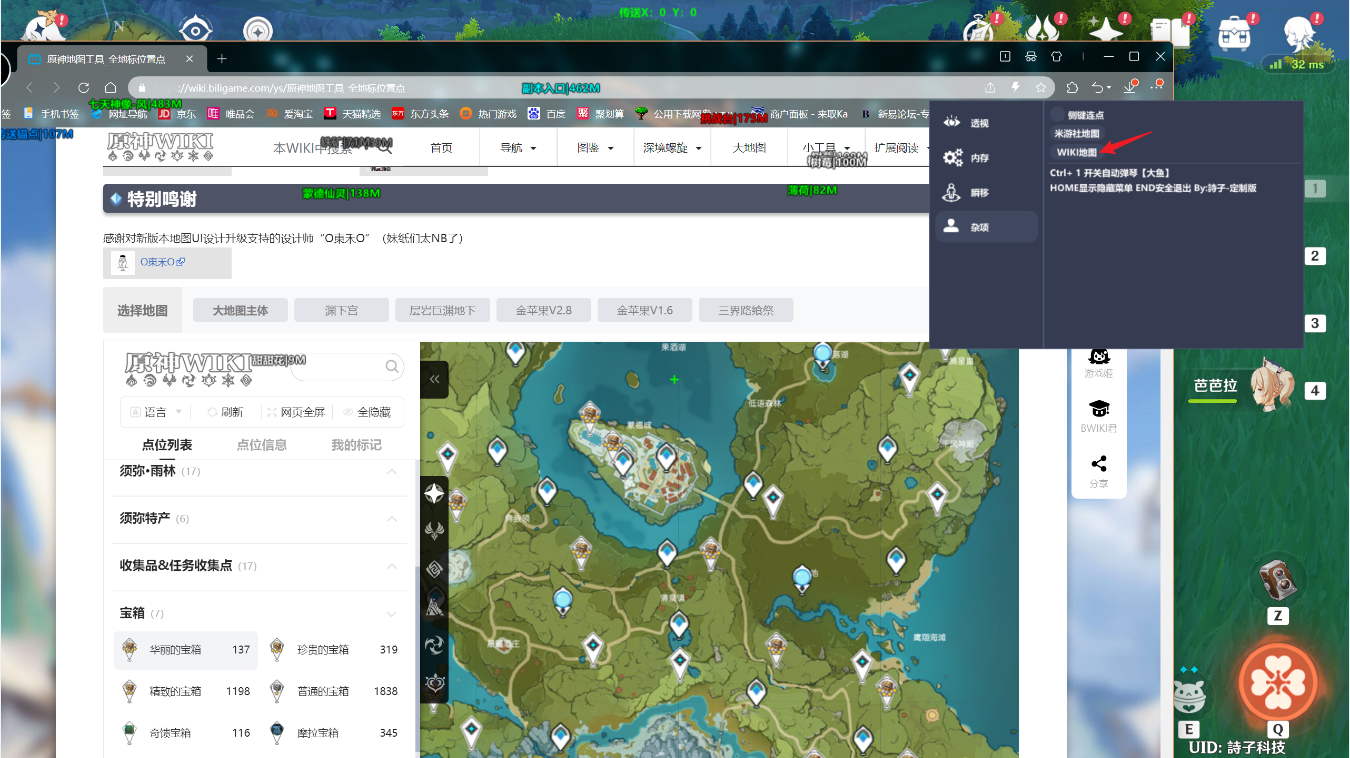The width and height of the screenshot is (1350, 758).
Task: Select the 金苹果V2.8 map button
Action: click(x=543, y=310)
